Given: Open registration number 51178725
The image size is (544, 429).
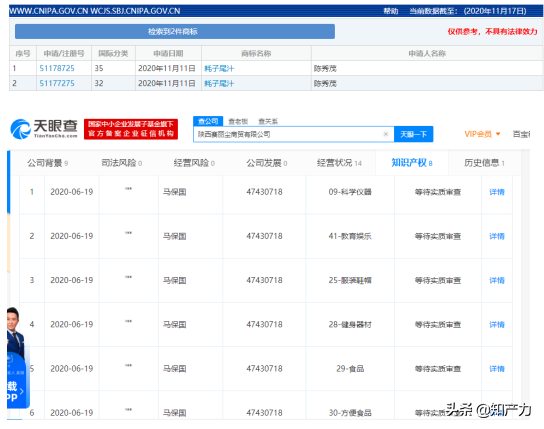Looking at the screenshot, I should 57,68.
